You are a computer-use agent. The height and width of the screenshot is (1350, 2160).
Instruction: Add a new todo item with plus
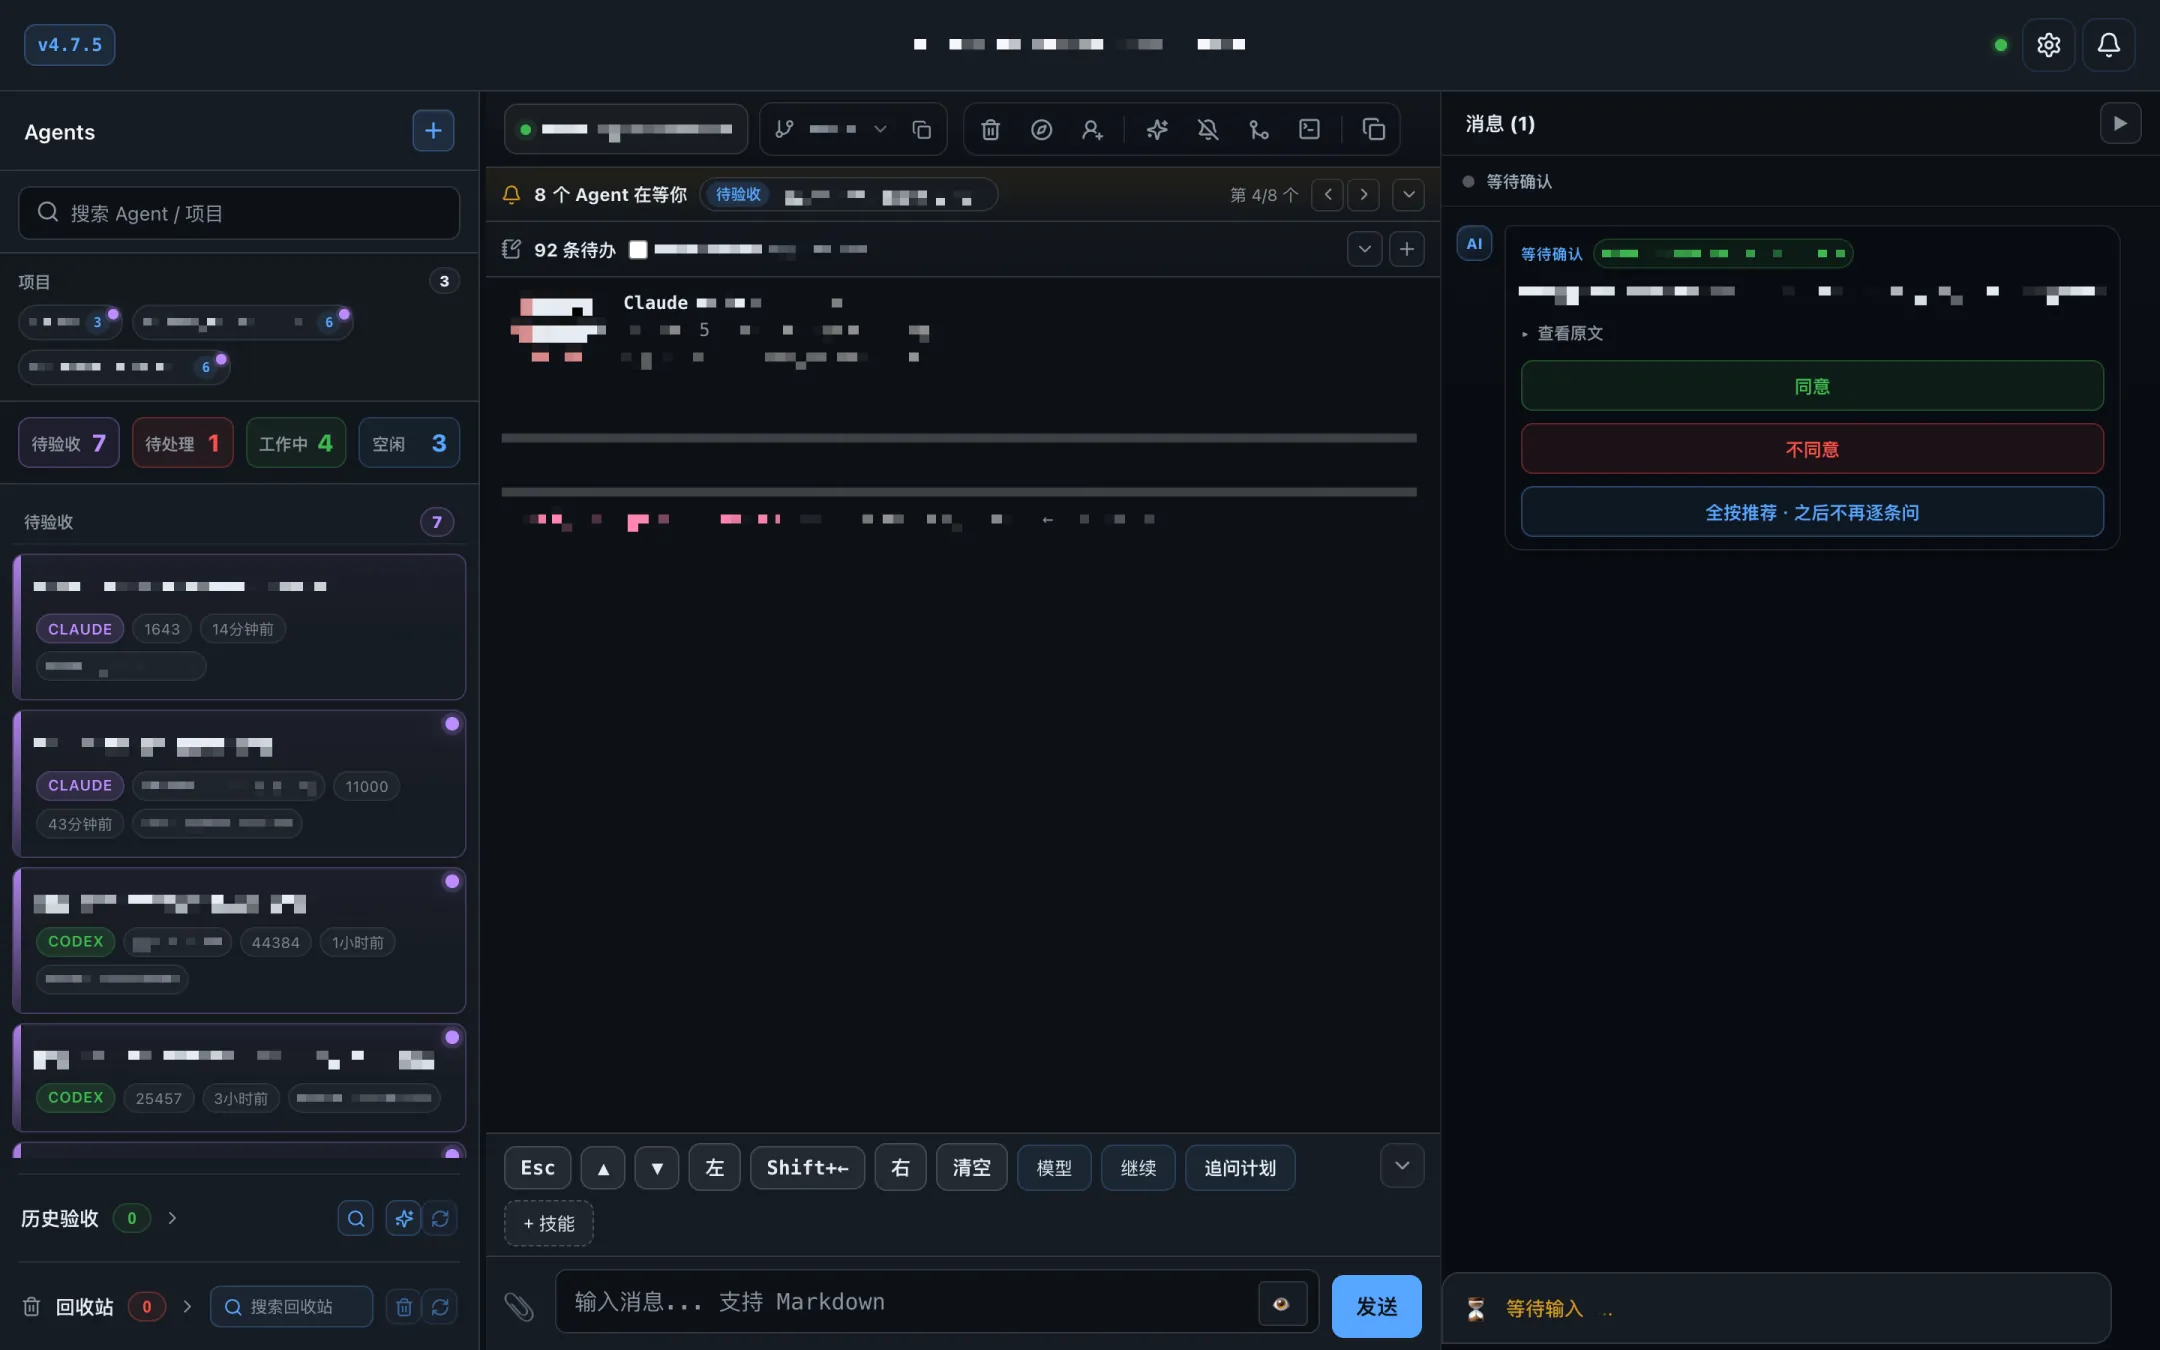pyautogui.click(x=1406, y=249)
